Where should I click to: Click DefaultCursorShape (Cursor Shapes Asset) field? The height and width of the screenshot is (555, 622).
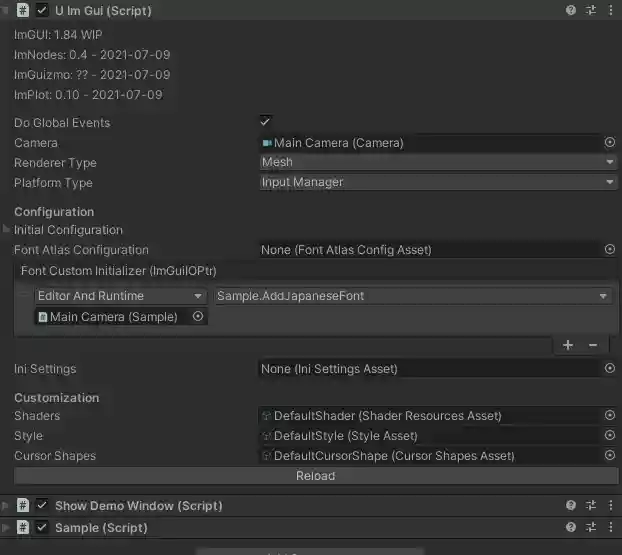431,455
